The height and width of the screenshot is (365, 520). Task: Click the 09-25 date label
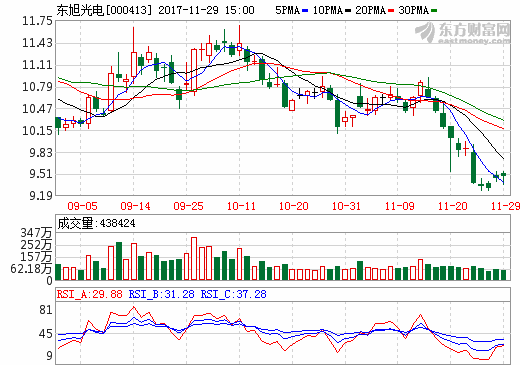tap(188, 206)
